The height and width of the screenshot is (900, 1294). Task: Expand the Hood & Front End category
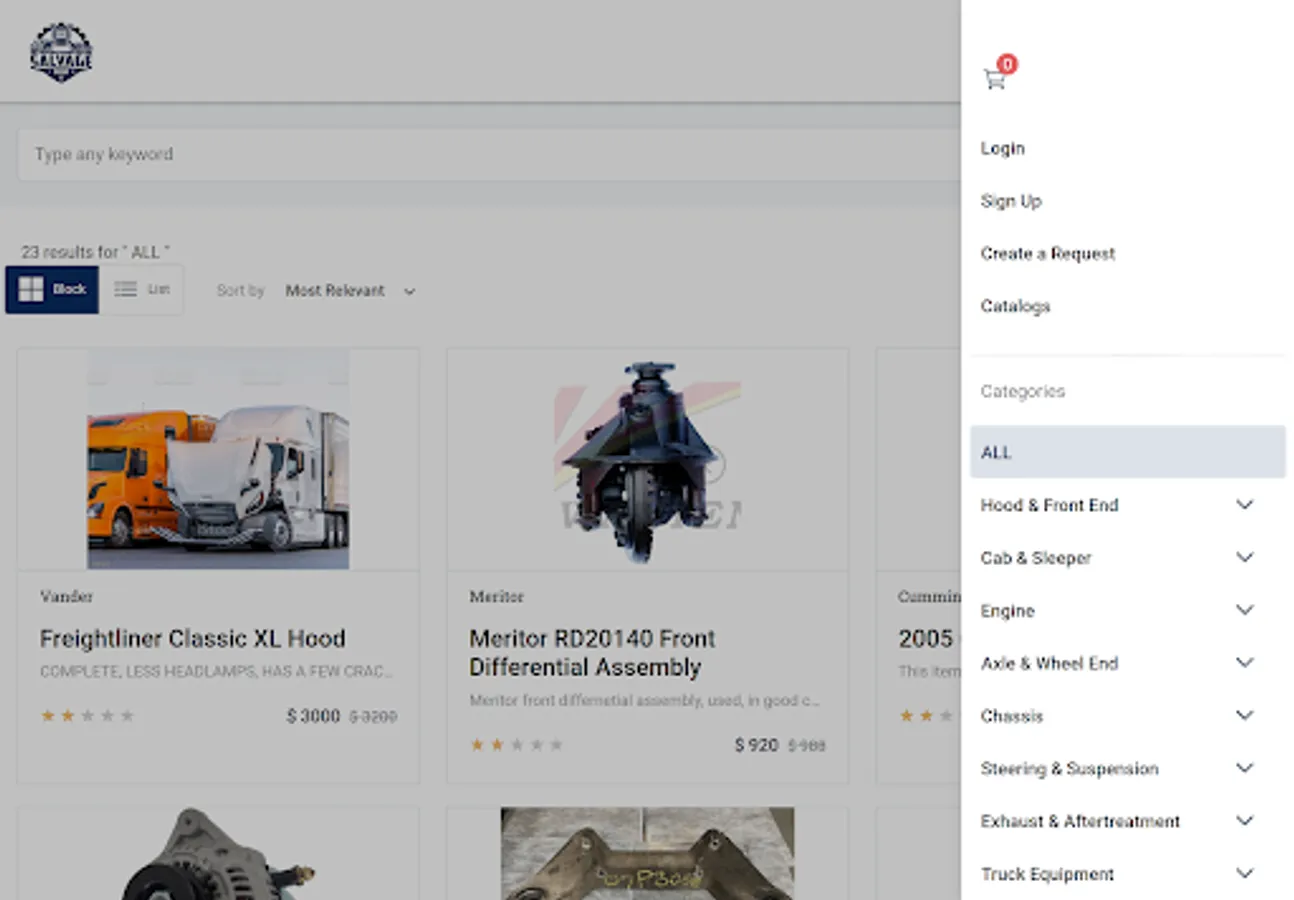pyautogui.click(x=1244, y=505)
